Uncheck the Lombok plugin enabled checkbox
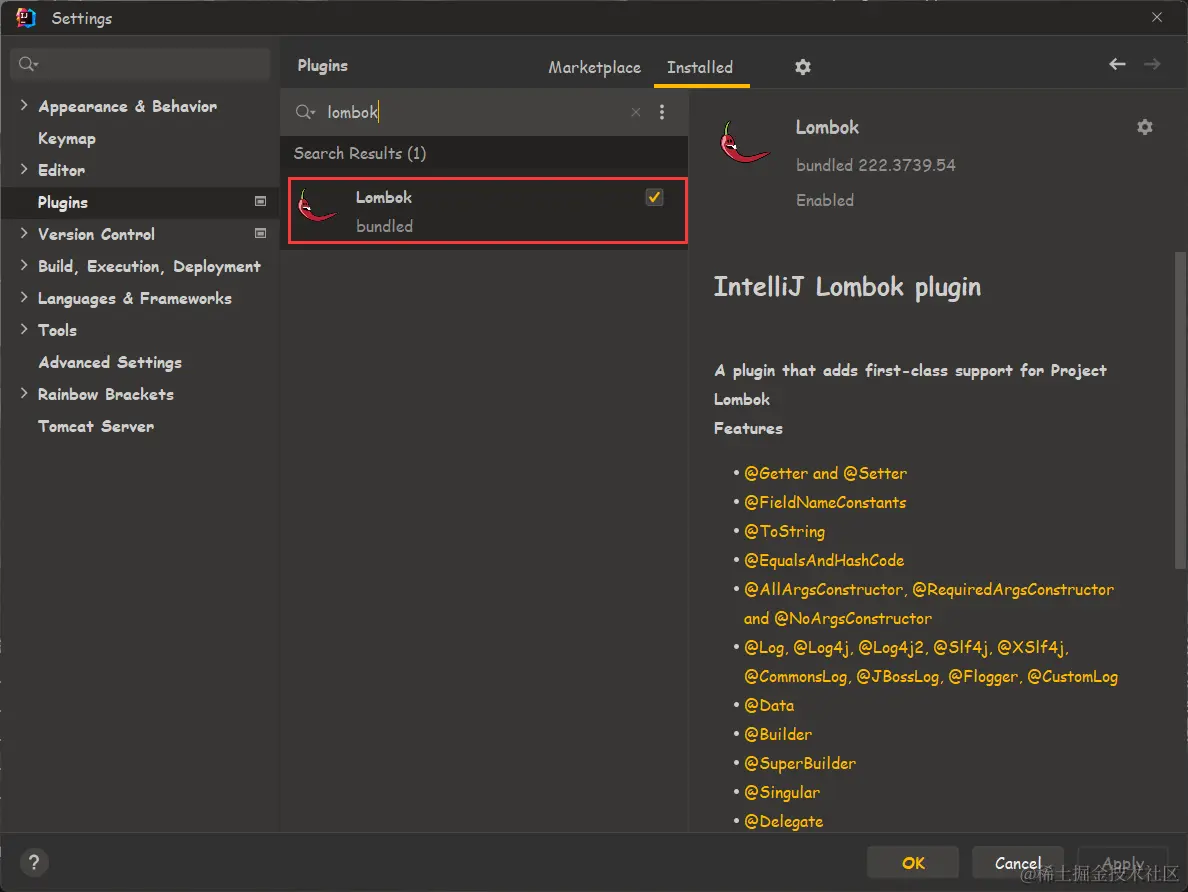Image resolution: width=1188 pixels, height=892 pixels. tap(654, 197)
